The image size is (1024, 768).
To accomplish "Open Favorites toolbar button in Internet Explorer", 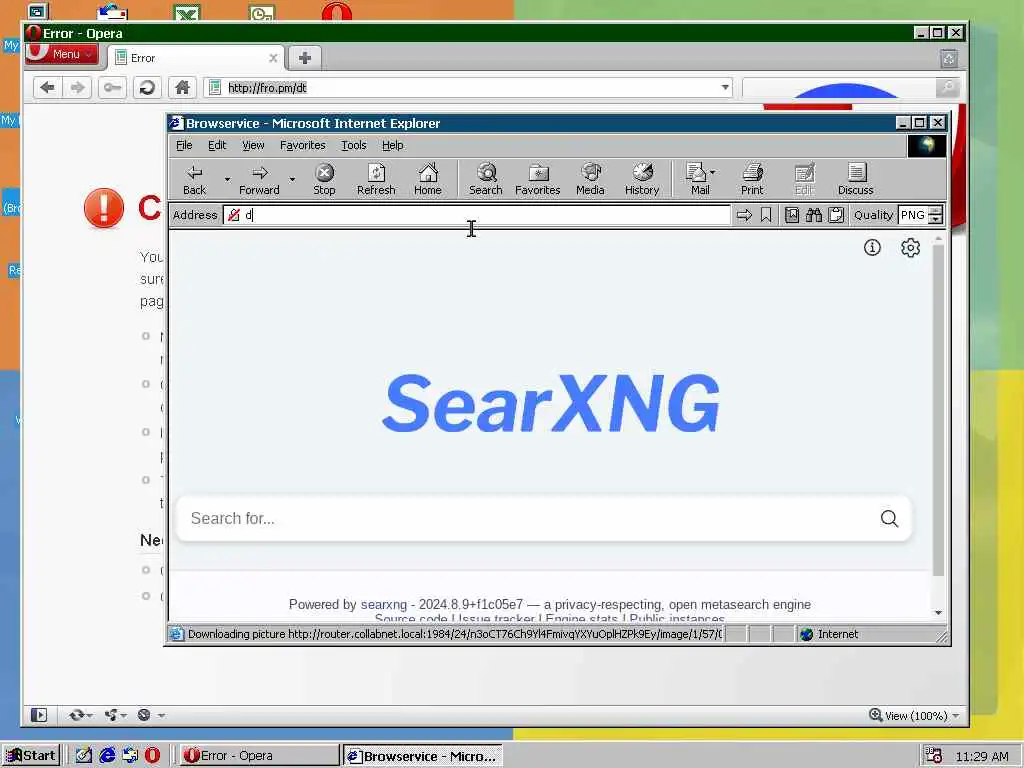I will coord(537,180).
